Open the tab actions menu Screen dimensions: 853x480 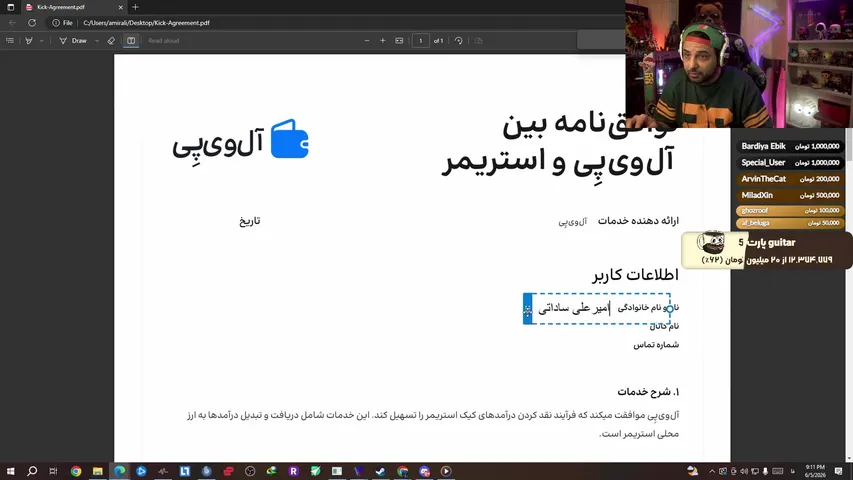[10, 7]
